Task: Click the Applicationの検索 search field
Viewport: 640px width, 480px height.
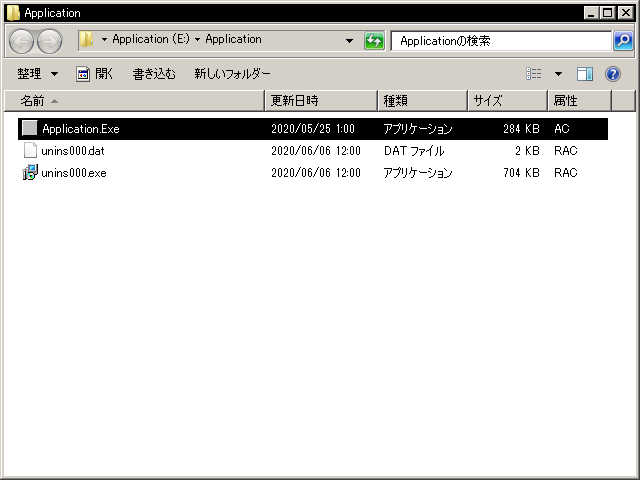Action: [x=500, y=41]
